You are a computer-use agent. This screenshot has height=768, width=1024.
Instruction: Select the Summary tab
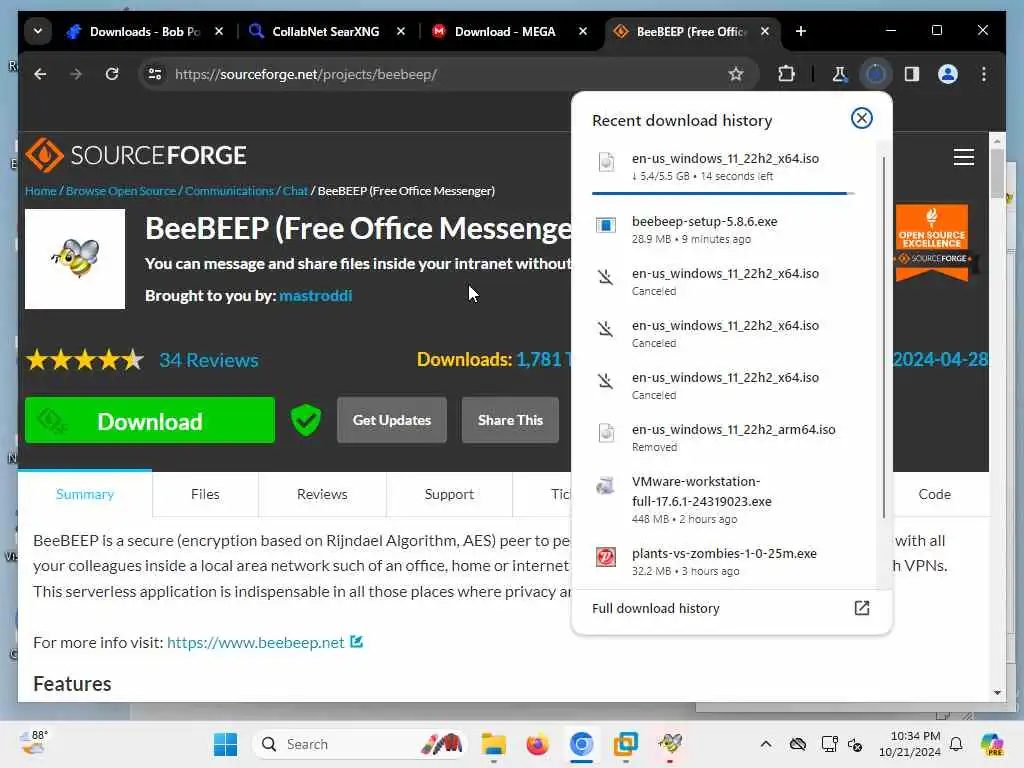[85, 494]
